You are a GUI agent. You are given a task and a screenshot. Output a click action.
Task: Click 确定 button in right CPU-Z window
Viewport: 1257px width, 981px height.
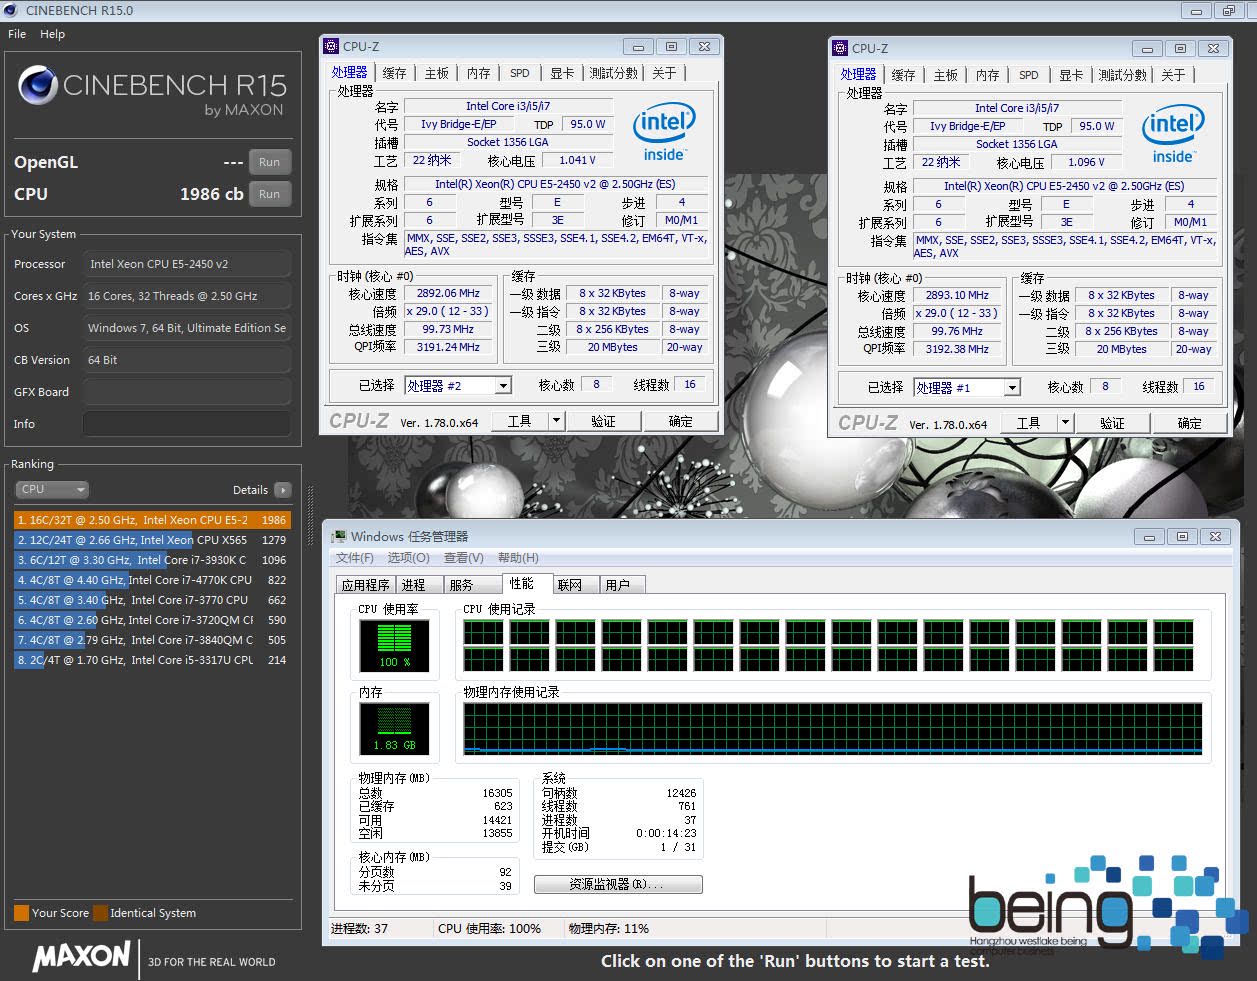1189,423
